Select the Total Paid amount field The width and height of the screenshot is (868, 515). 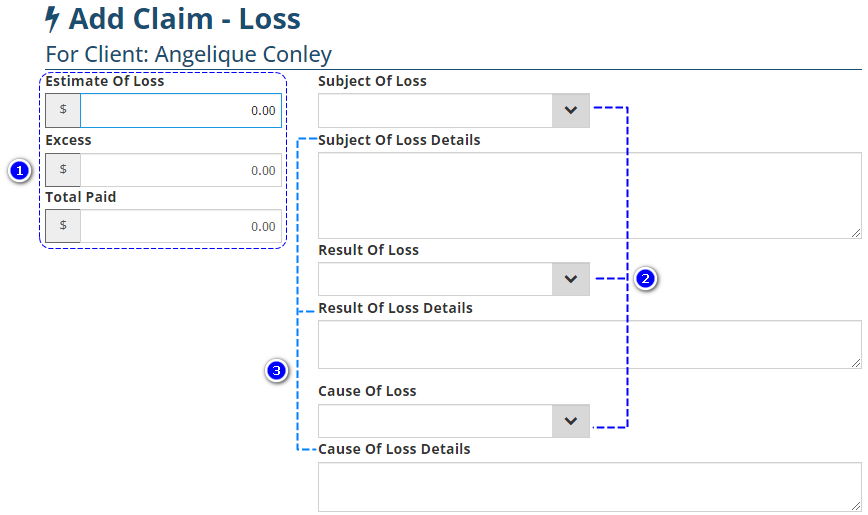point(180,226)
